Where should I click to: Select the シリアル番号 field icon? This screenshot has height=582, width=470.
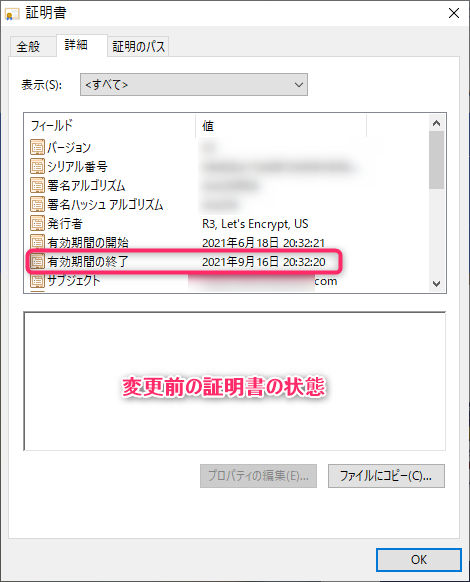[37, 166]
